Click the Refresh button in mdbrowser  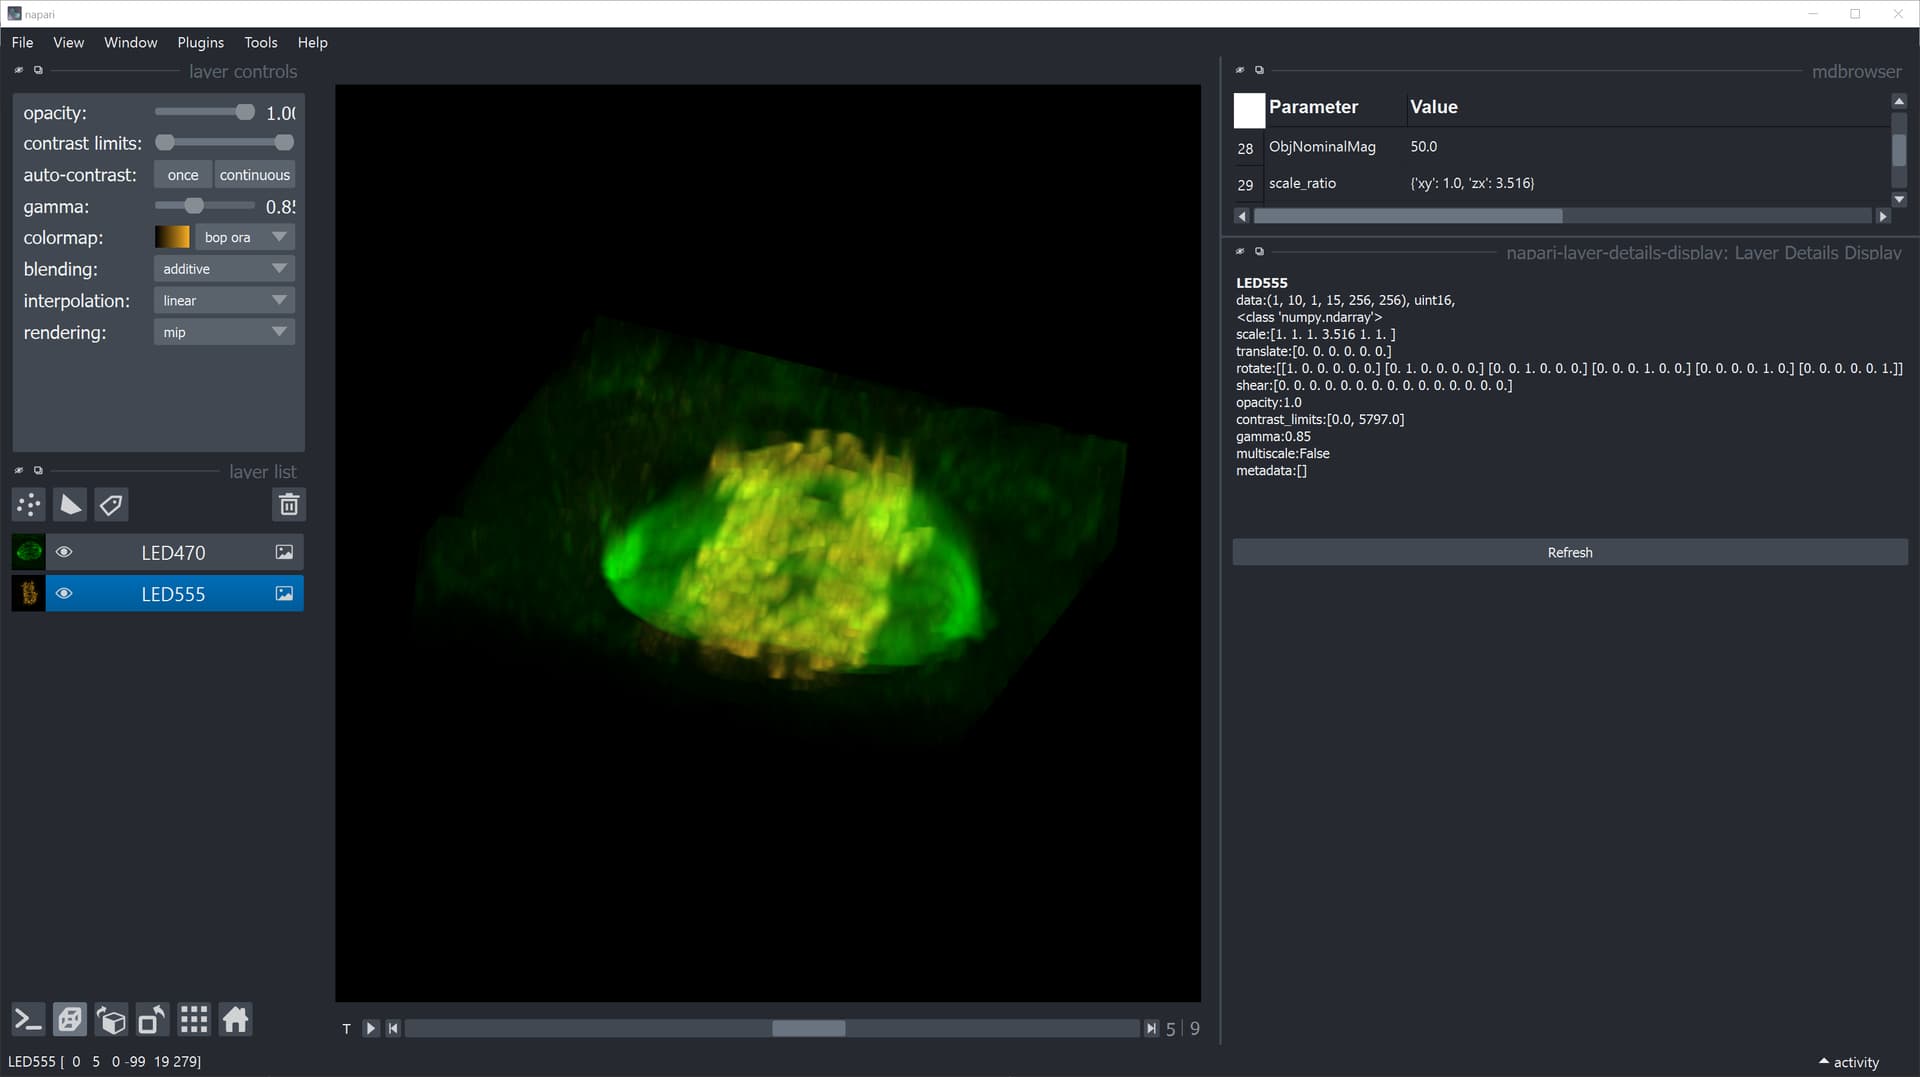pyautogui.click(x=1569, y=551)
